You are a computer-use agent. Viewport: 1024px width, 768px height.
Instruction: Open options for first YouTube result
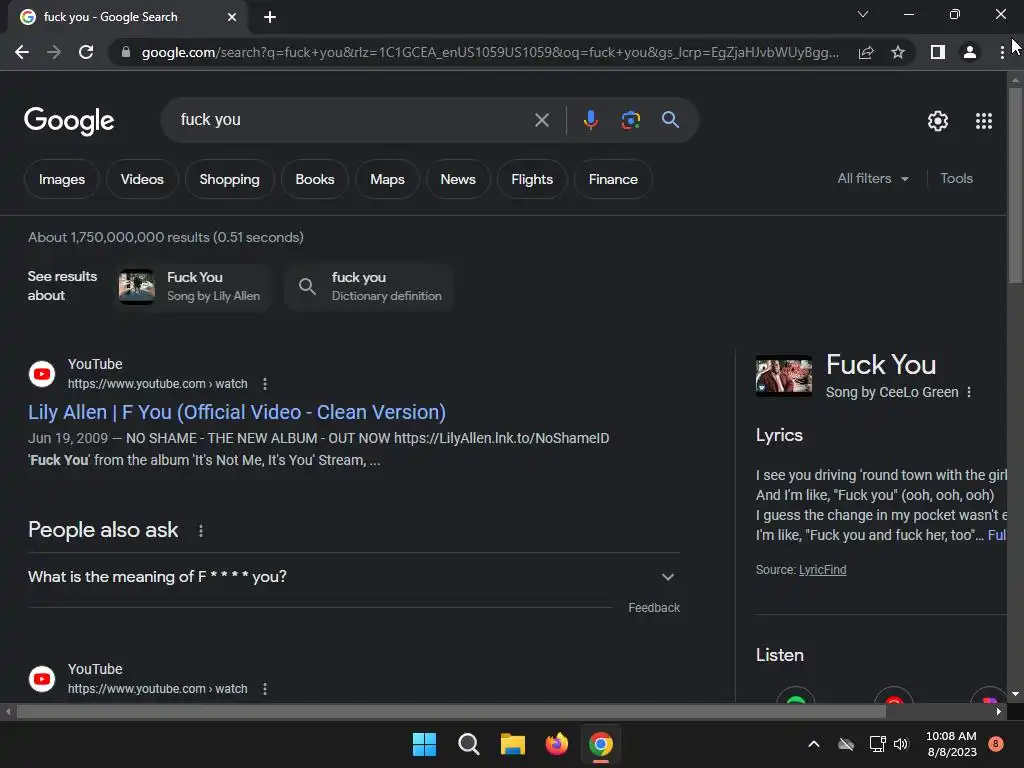click(x=264, y=384)
